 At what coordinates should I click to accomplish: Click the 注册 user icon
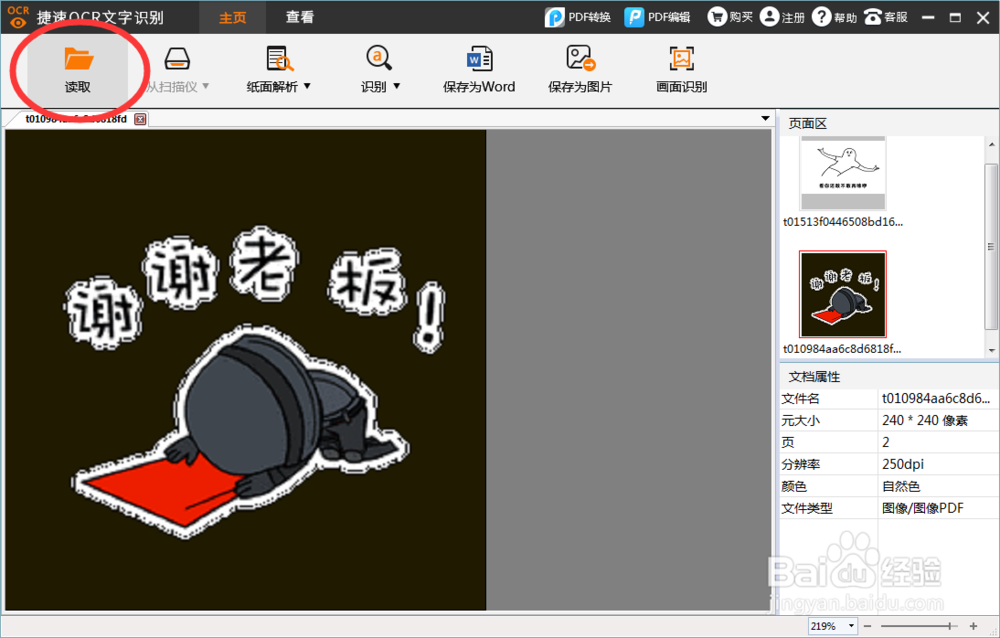click(770, 17)
